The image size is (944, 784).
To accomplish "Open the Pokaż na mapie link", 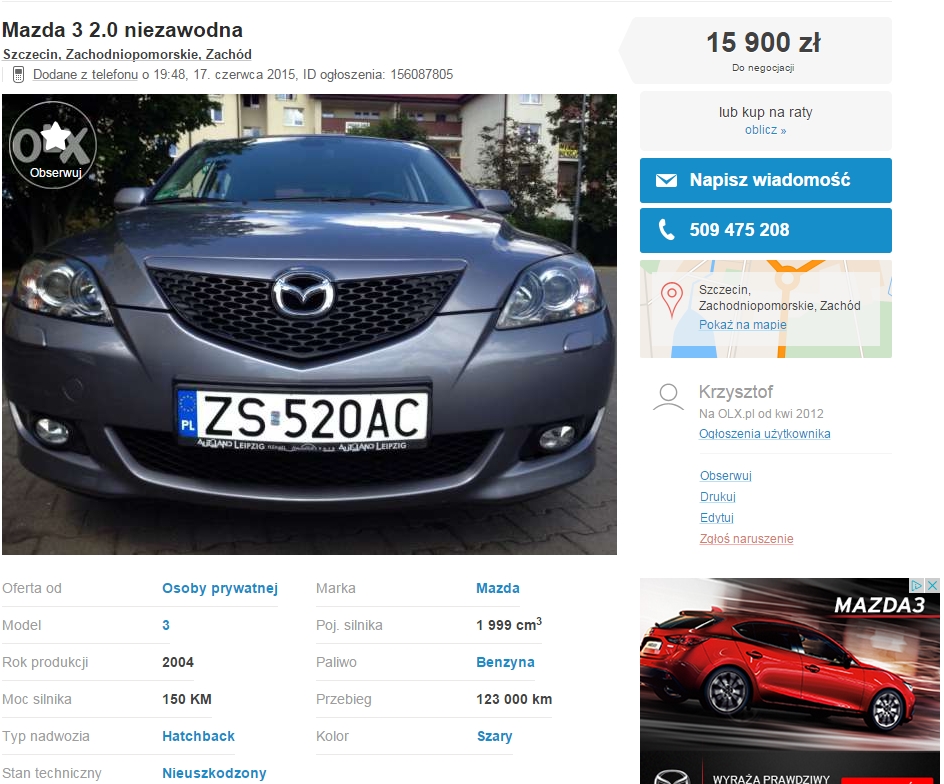I will click(x=742, y=325).
